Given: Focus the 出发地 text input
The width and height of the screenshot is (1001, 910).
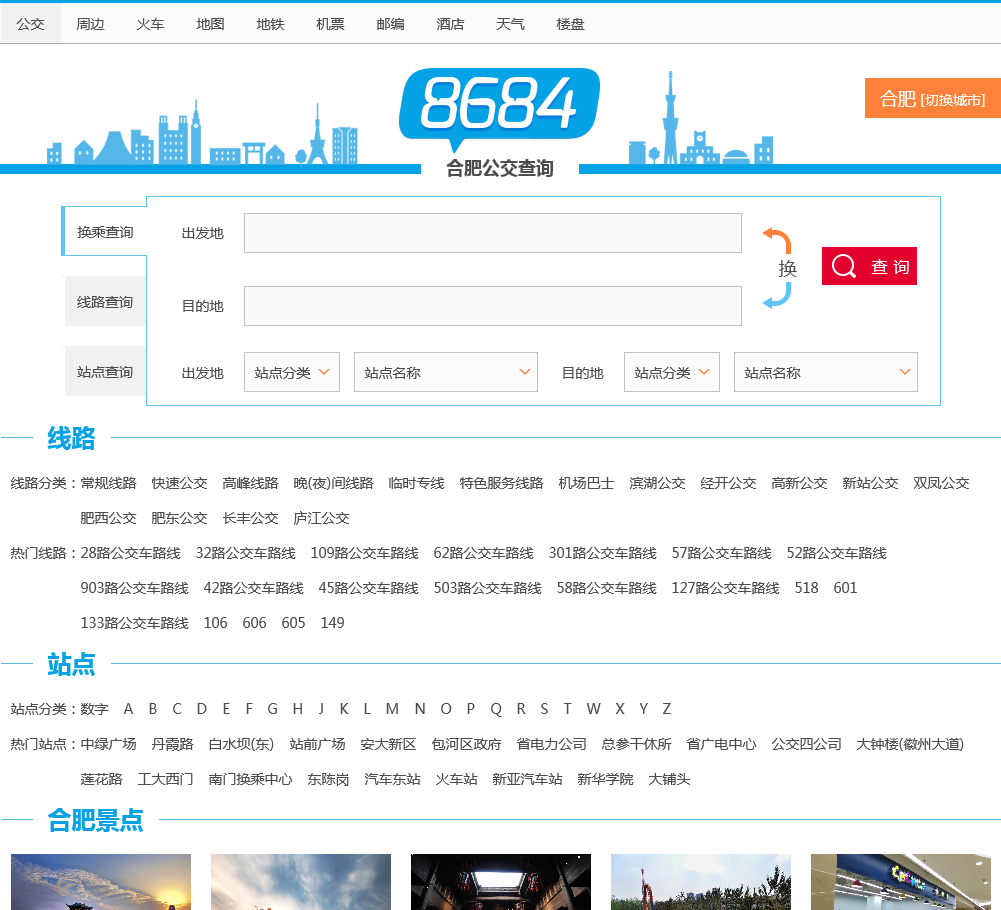Looking at the screenshot, I should (492, 233).
